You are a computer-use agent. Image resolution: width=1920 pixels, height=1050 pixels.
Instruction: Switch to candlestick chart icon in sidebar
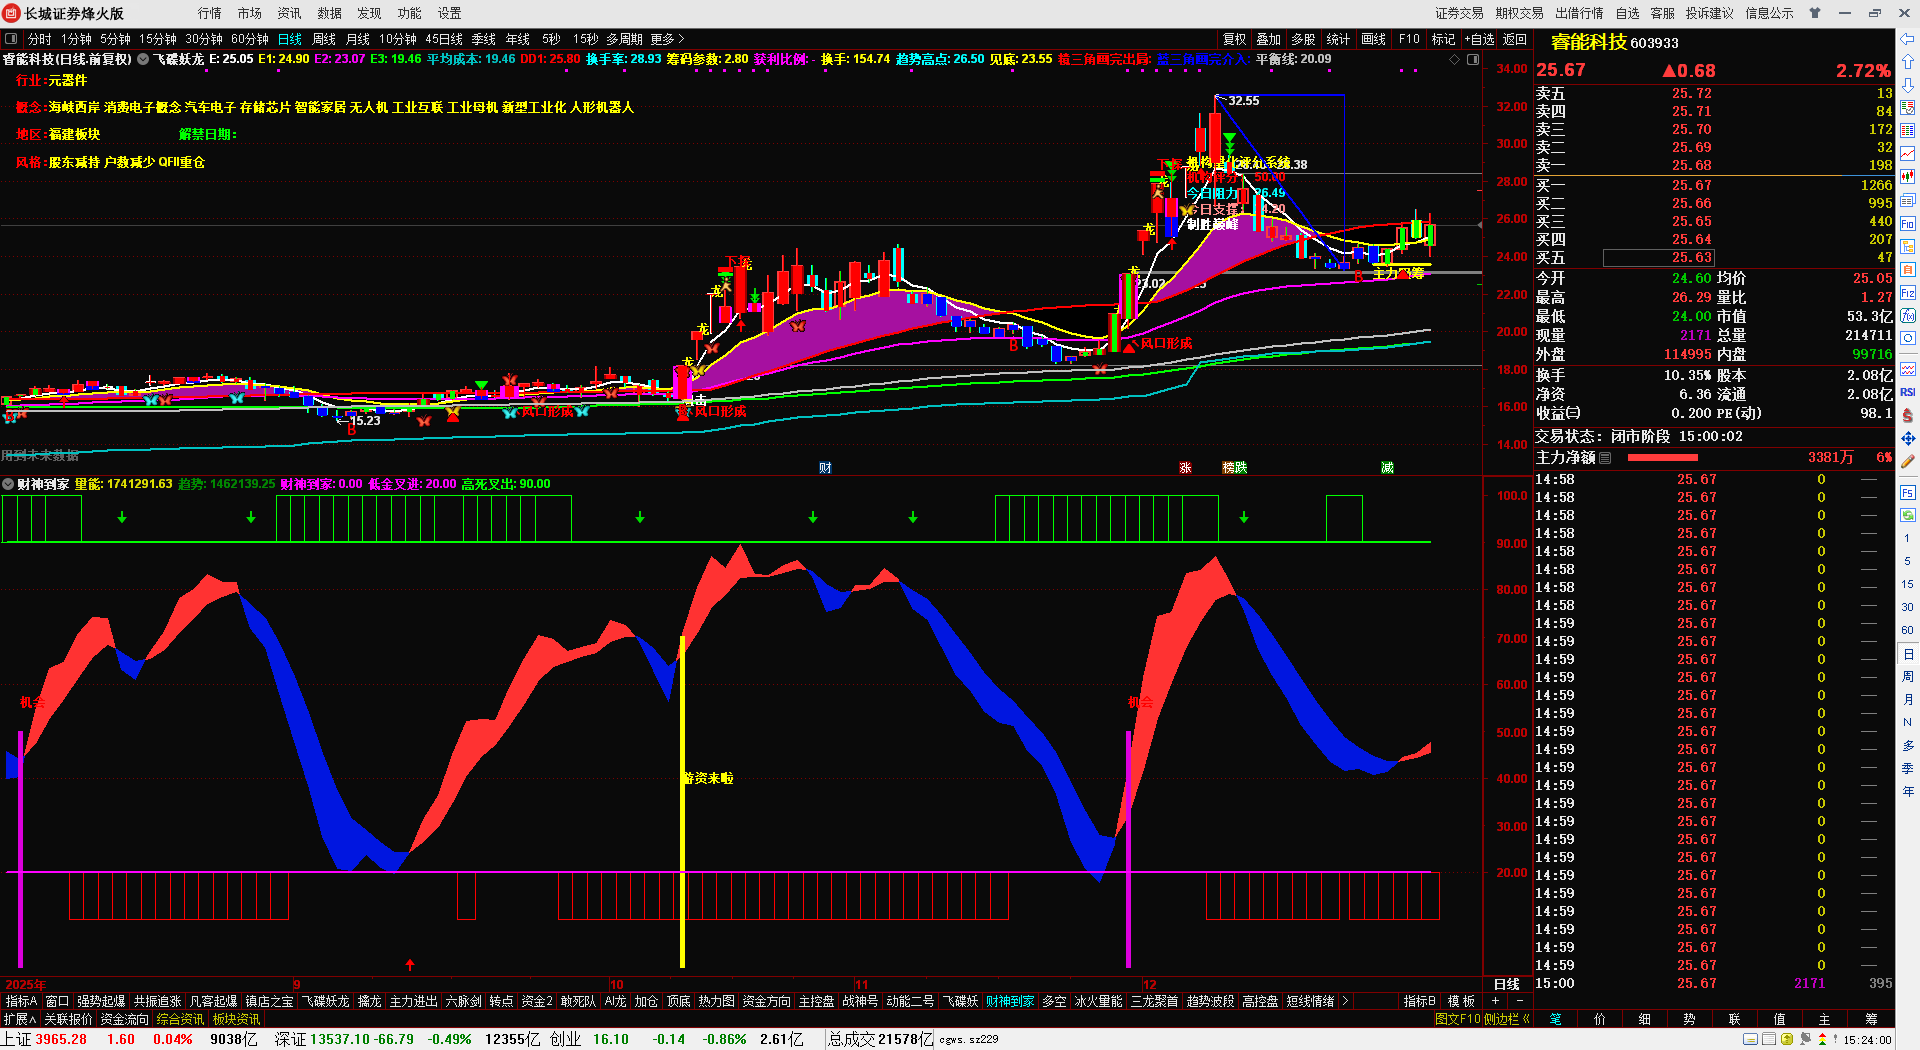(x=1908, y=177)
